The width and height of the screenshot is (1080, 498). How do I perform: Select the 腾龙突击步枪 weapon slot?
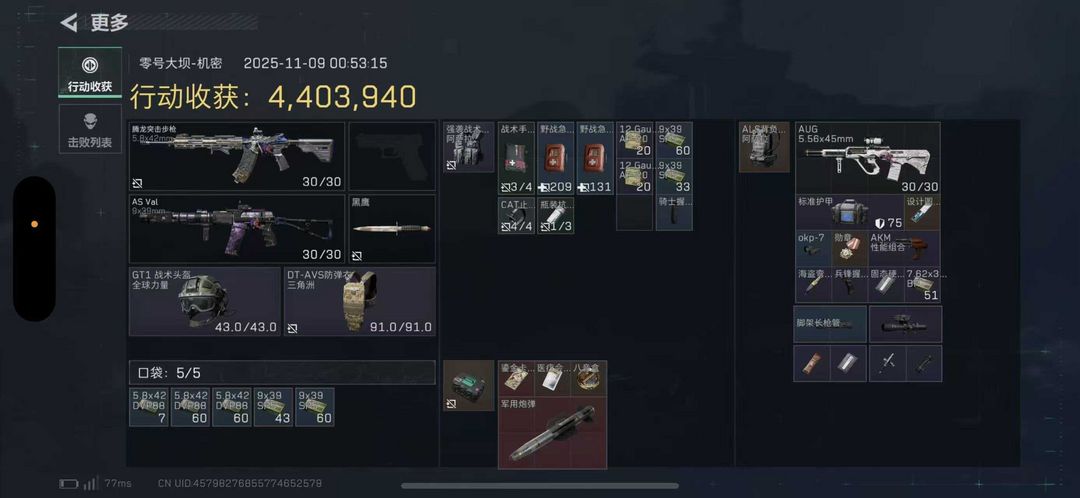(x=237, y=156)
